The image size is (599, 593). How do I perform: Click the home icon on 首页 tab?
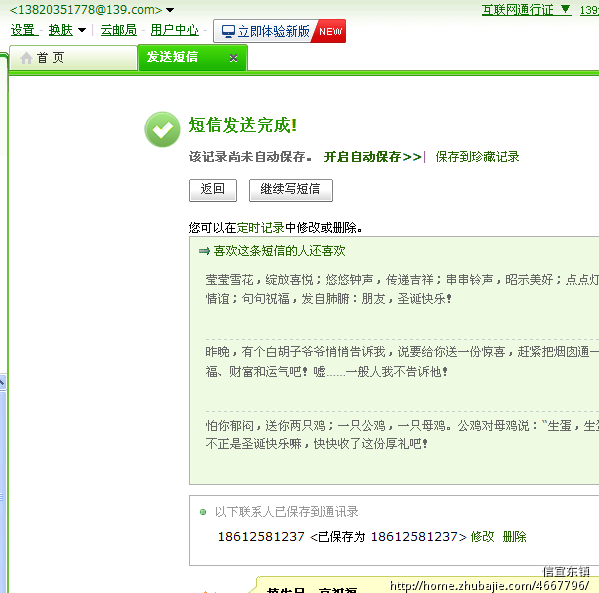pyautogui.click(x=26, y=58)
